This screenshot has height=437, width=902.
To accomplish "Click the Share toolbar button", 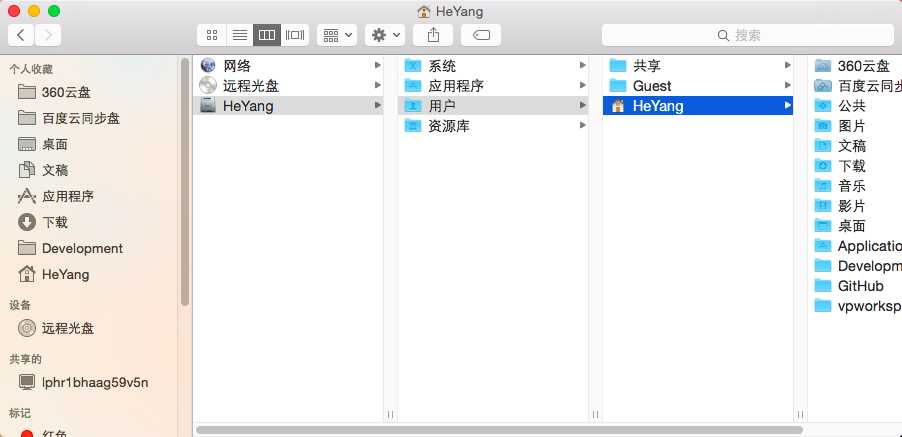I will [433, 35].
